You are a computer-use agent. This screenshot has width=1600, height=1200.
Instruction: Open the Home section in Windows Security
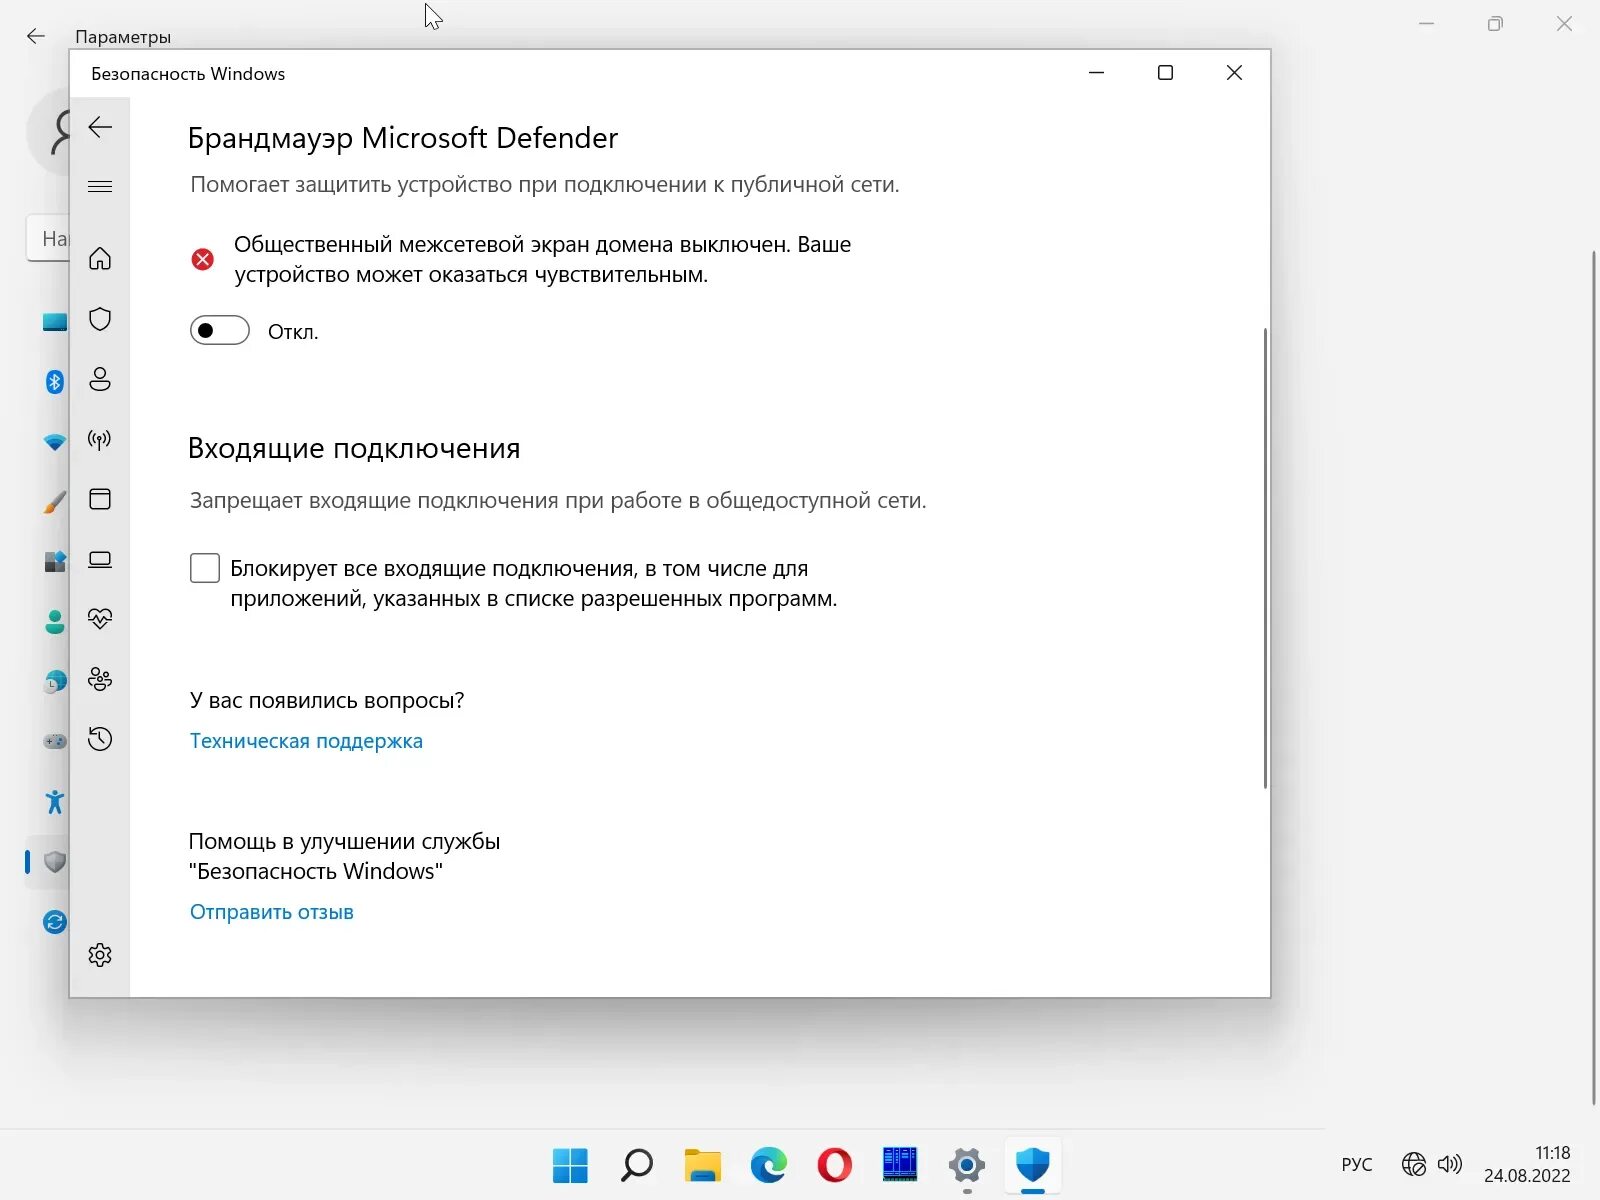pos(100,259)
